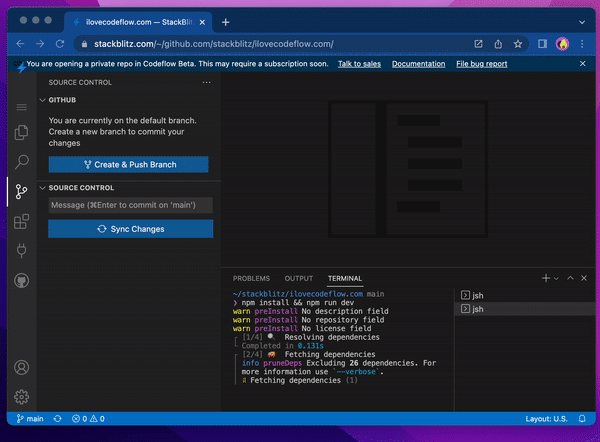Open notifications bell in status bar

pyautogui.click(x=584, y=419)
